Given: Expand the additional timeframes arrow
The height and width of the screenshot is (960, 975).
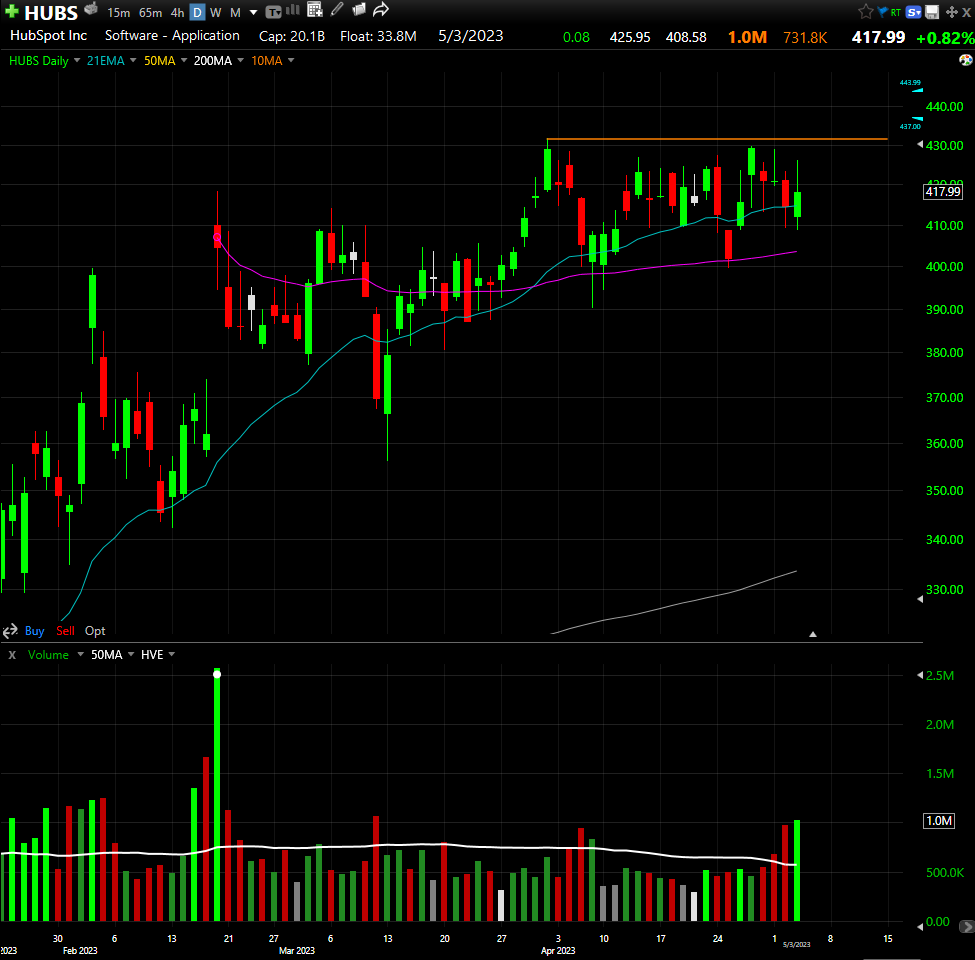Looking at the screenshot, I should pos(253,12).
